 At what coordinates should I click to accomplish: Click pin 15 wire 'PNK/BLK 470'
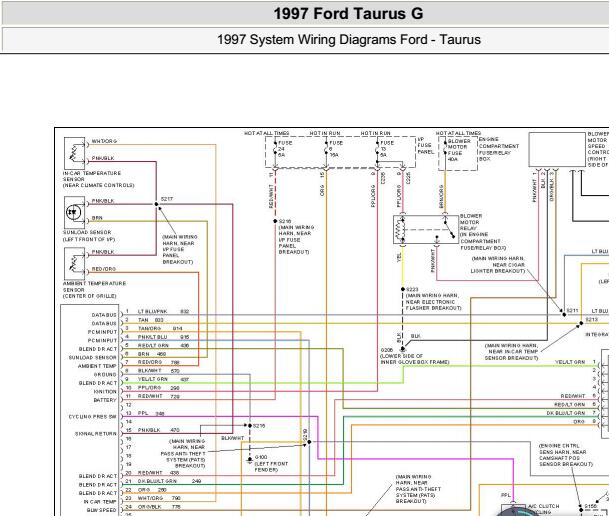click(x=158, y=430)
